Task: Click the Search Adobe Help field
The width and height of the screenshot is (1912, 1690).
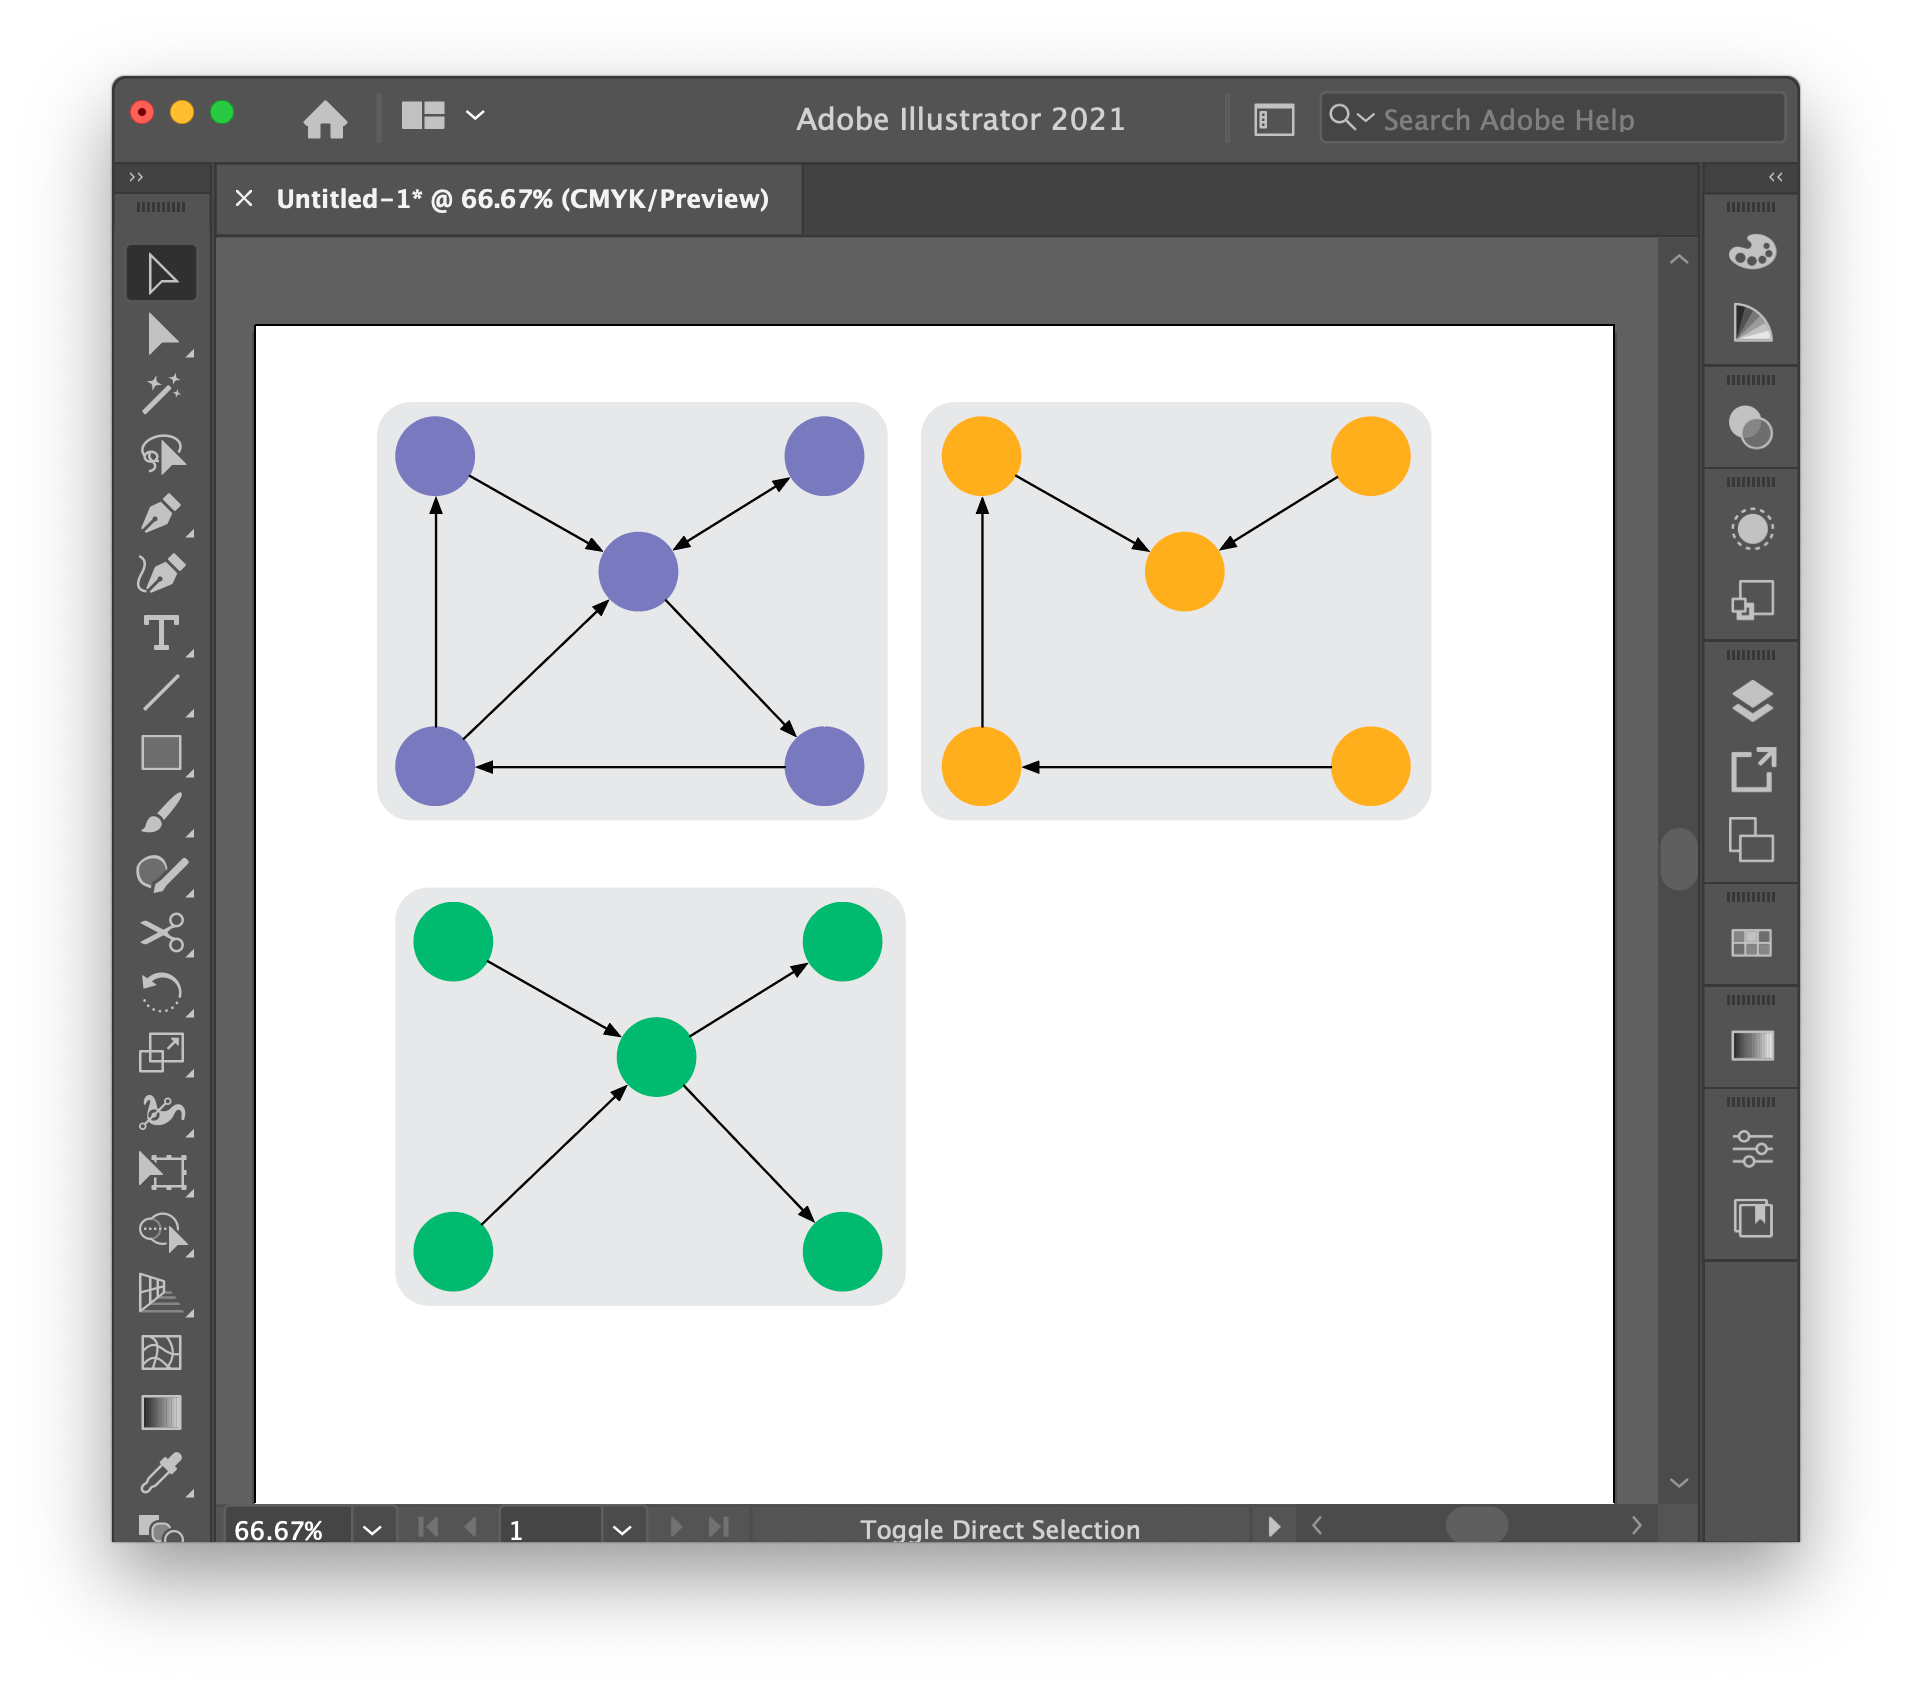Action: (1552, 119)
